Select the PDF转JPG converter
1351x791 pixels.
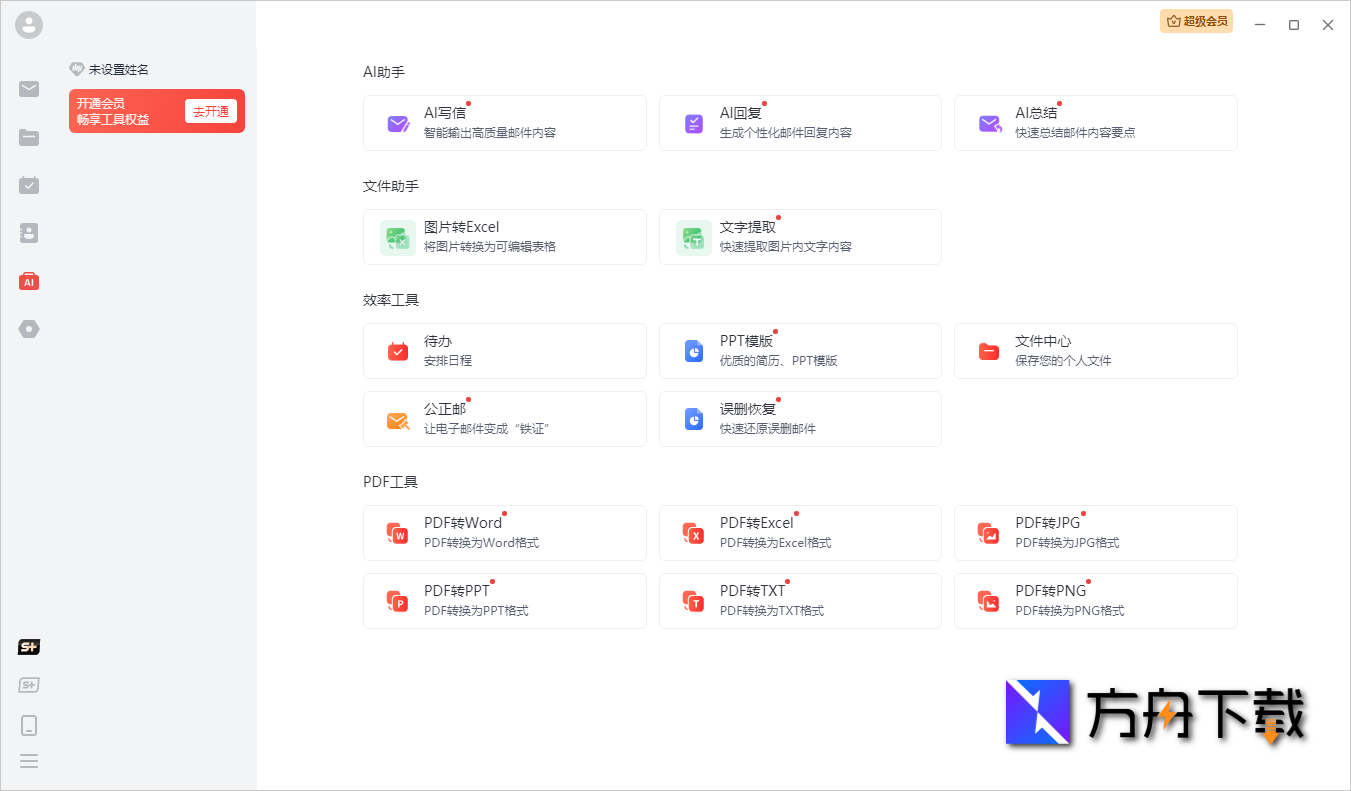[1095, 532]
